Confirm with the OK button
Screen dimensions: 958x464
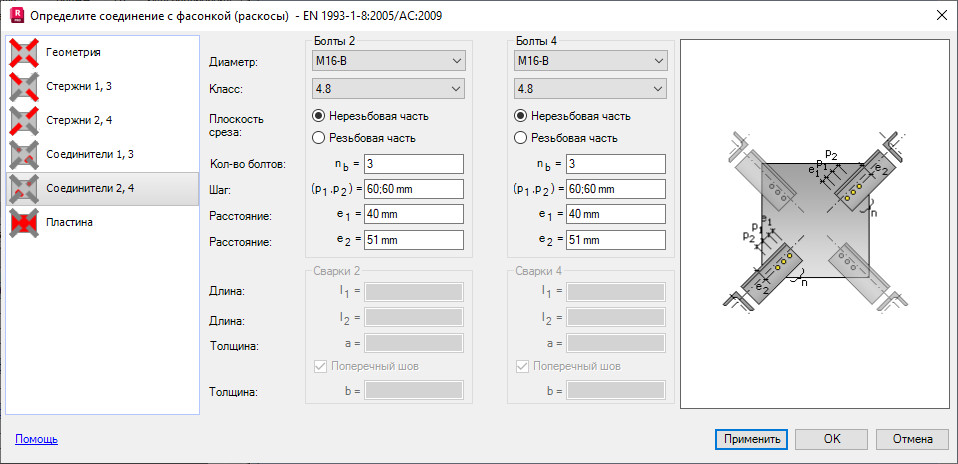(x=832, y=439)
